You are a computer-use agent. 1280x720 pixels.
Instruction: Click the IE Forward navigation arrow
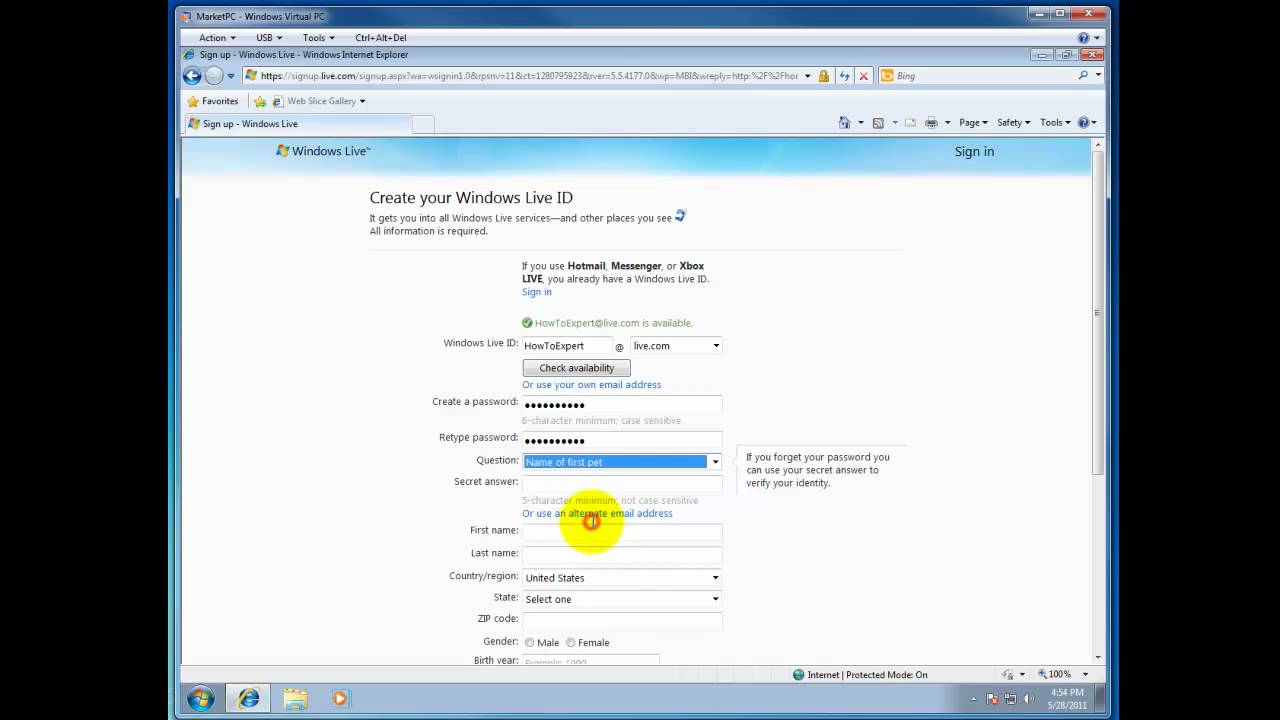(214, 76)
